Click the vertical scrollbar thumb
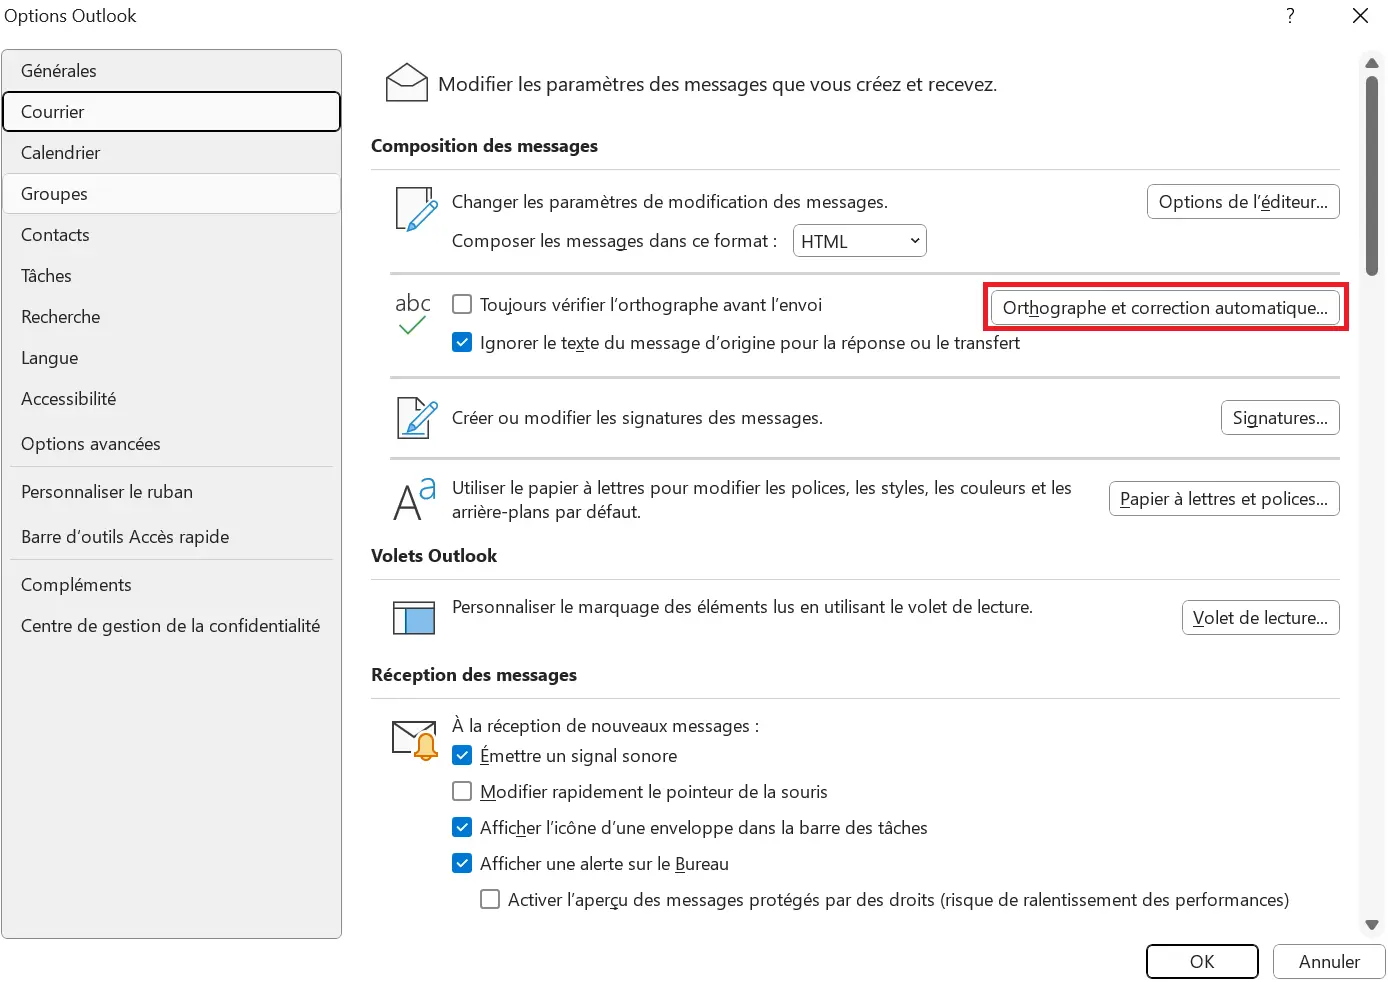This screenshot has width=1388, height=982. 1372,176
